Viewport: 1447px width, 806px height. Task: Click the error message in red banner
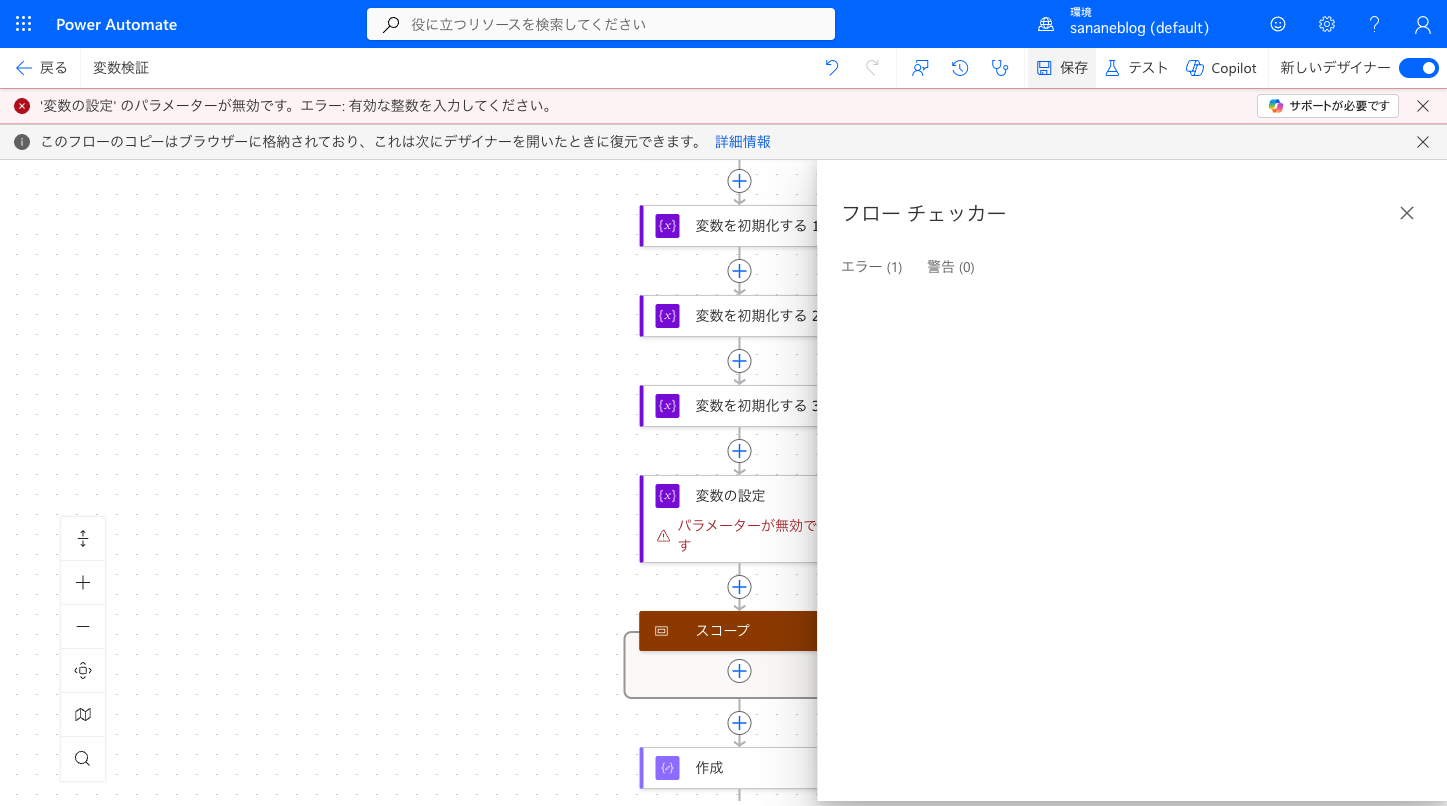coord(296,106)
